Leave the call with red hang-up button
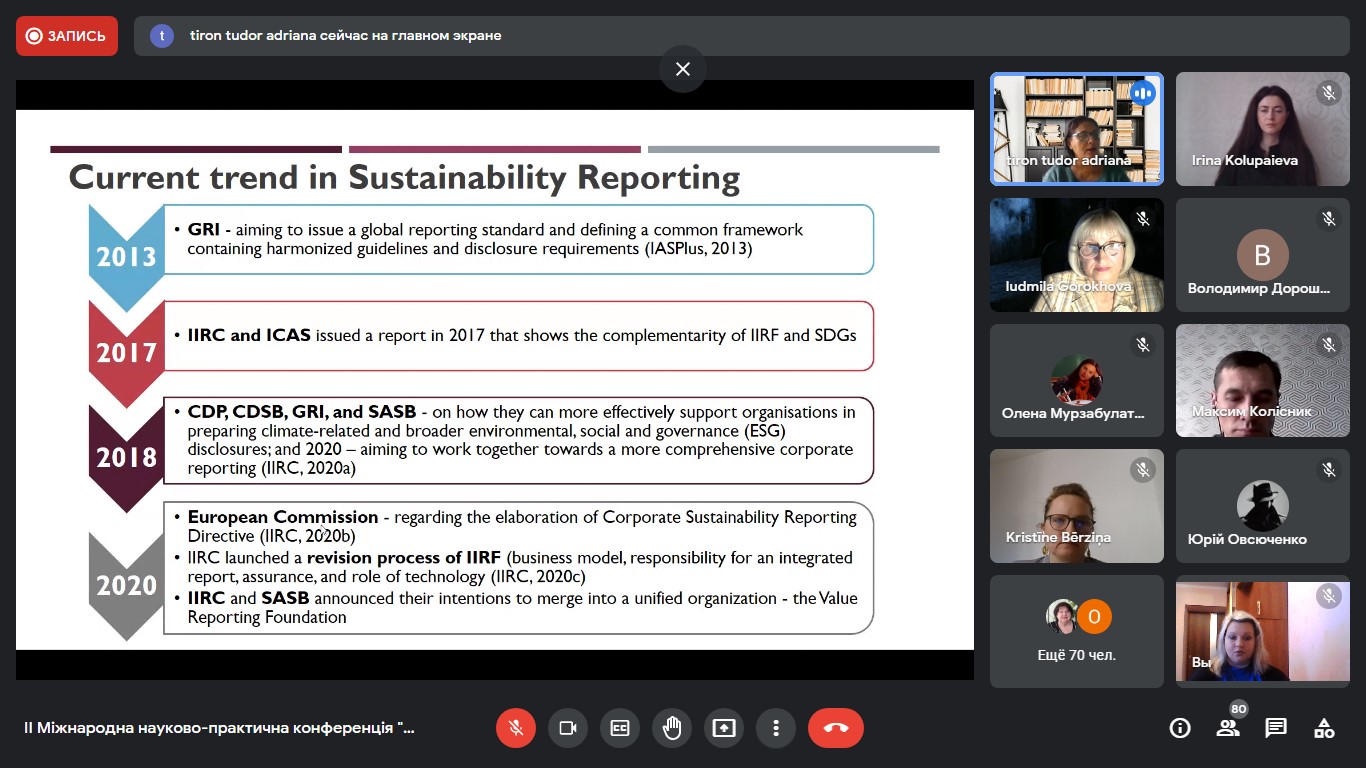Image resolution: width=1366 pixels, height=768 pixels. pos(836,728)
